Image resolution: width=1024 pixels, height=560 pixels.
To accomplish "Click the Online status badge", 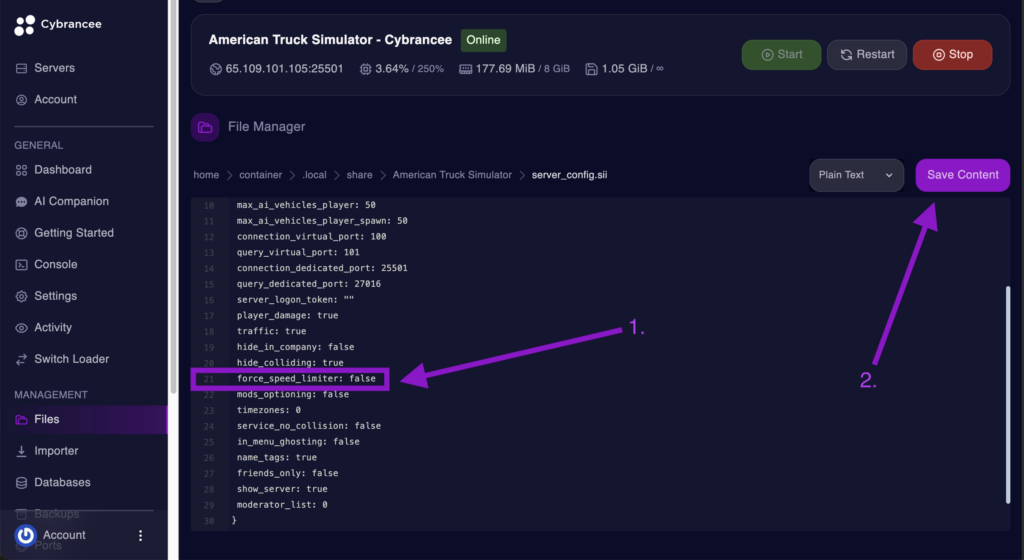I will point(483,40).
